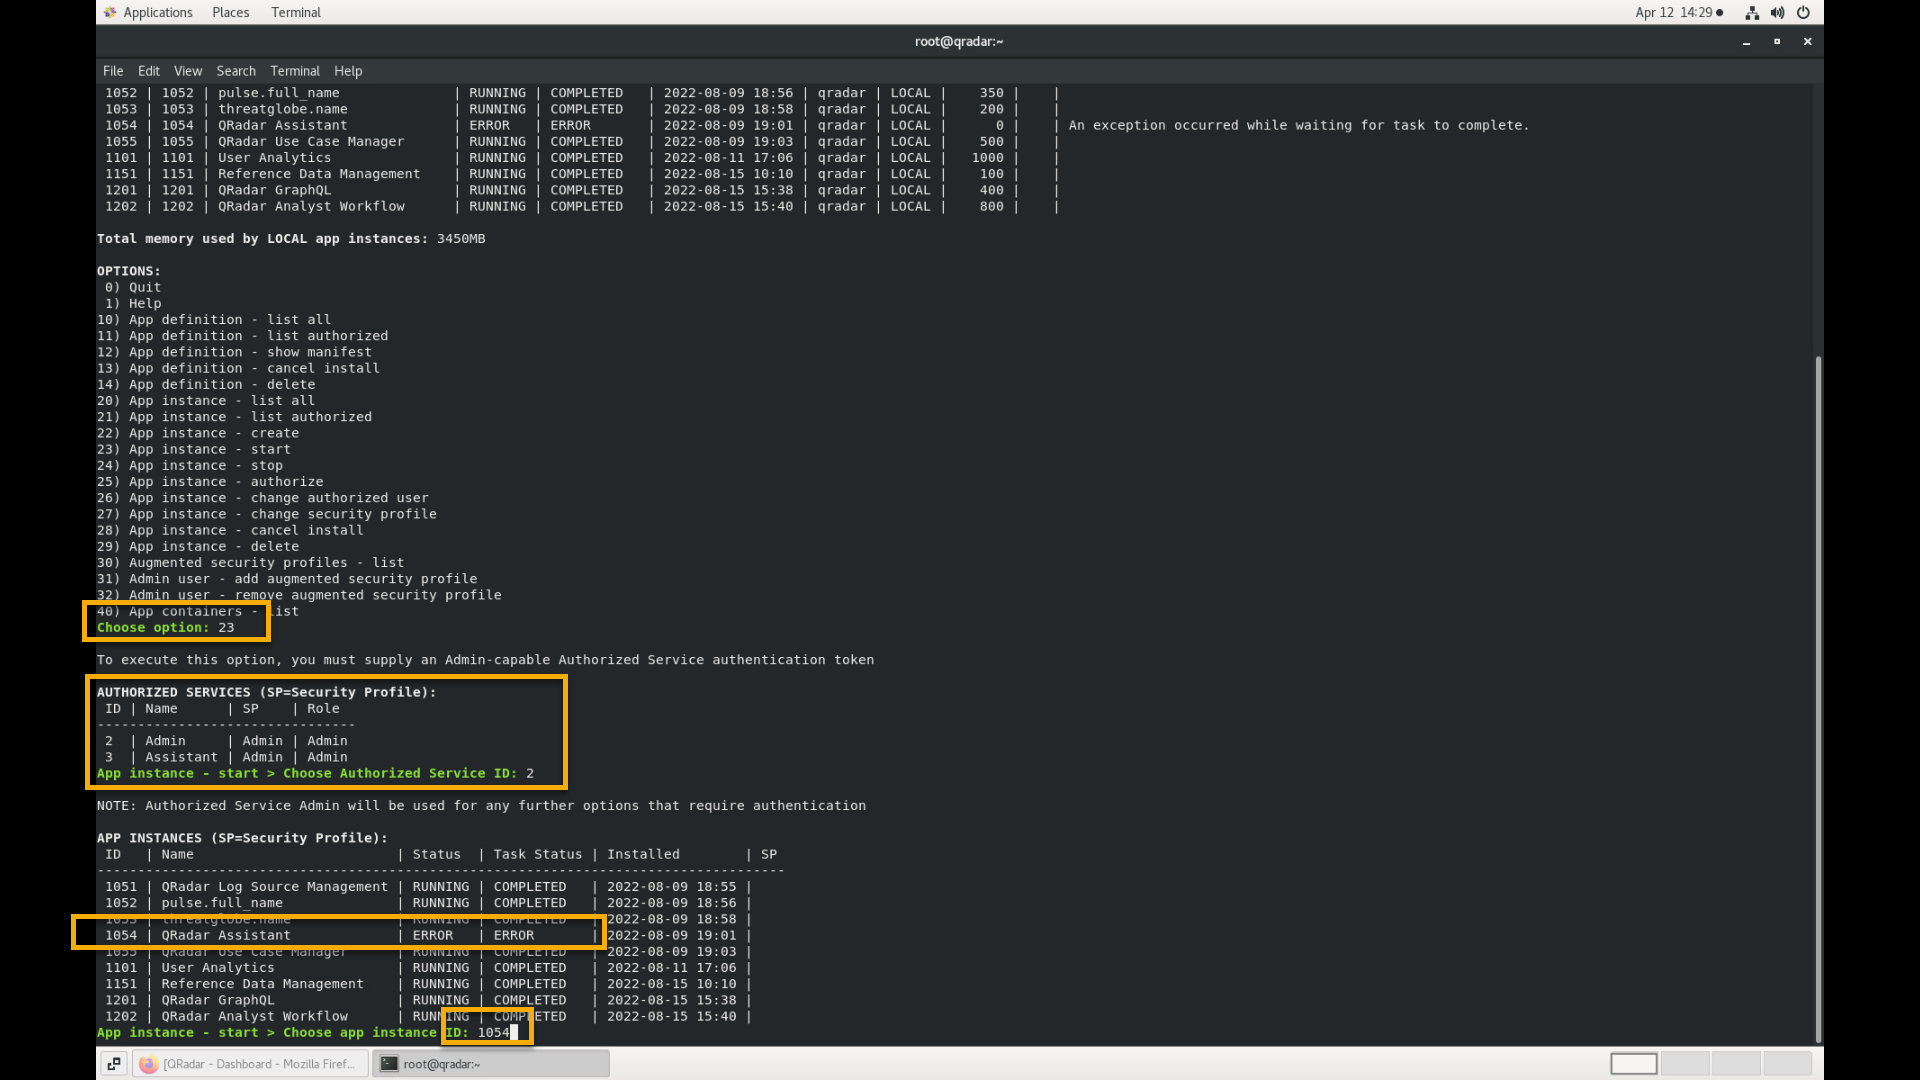Viewport: 1920px width, 1080px height.
Task: Click the volume speaker icon
Action: tap(1777, 13)
